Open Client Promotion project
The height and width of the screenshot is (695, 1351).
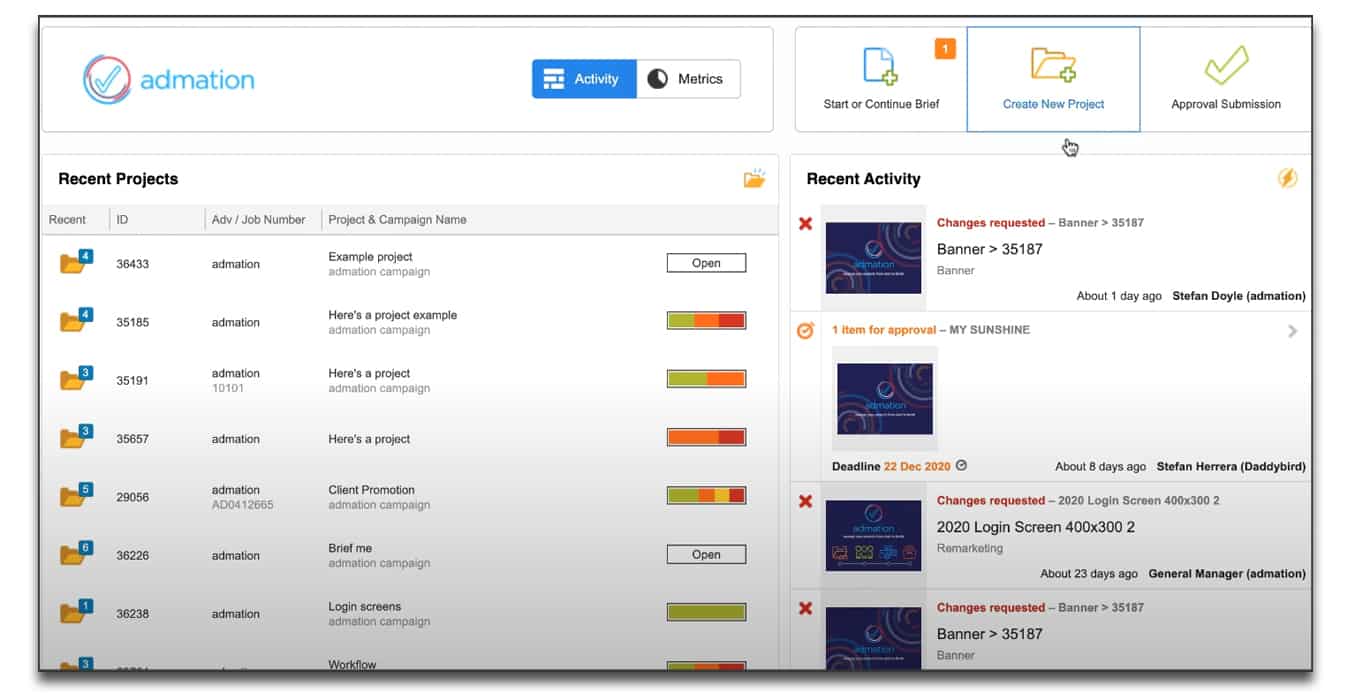(x=371, y=490)
